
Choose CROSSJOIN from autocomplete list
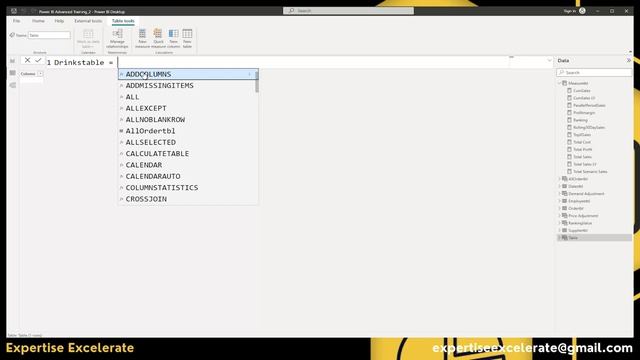coord(188,199)
